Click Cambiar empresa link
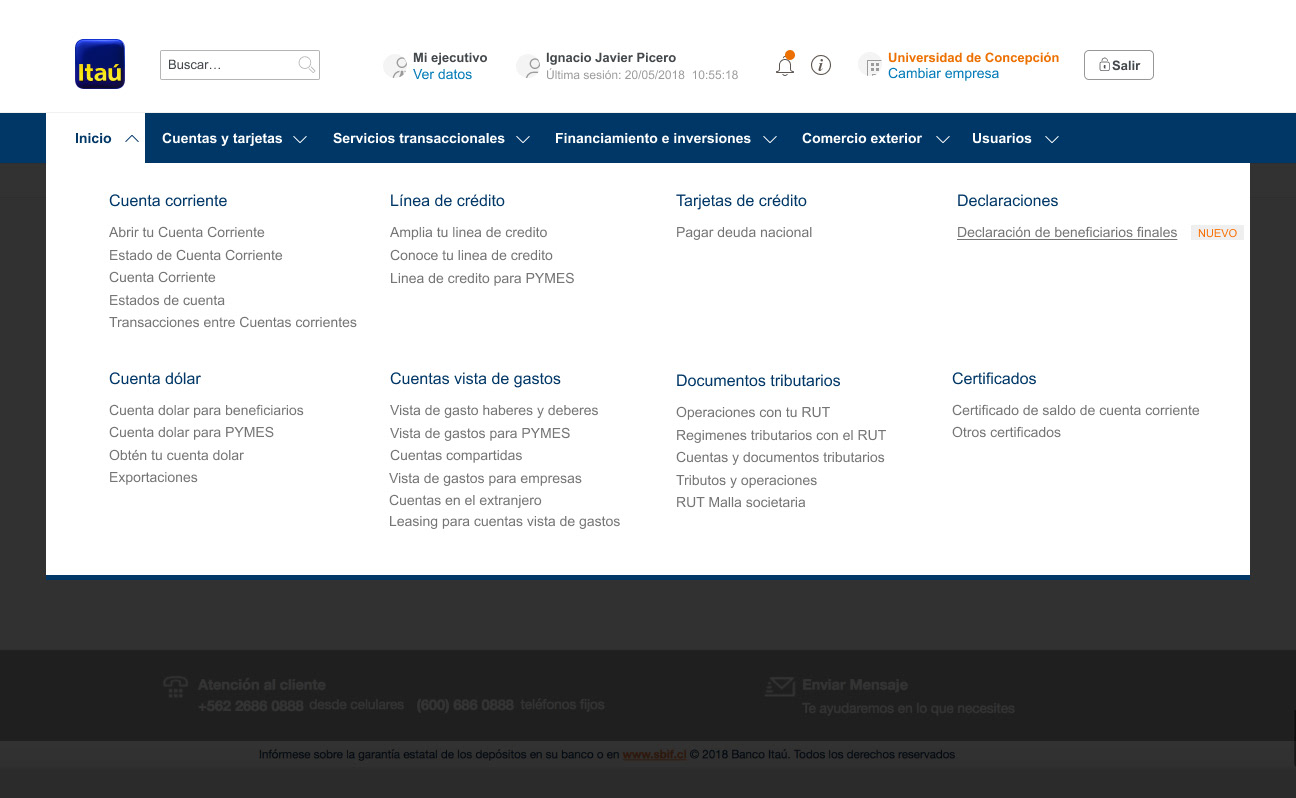The image size is (1296, 798). 943,73
